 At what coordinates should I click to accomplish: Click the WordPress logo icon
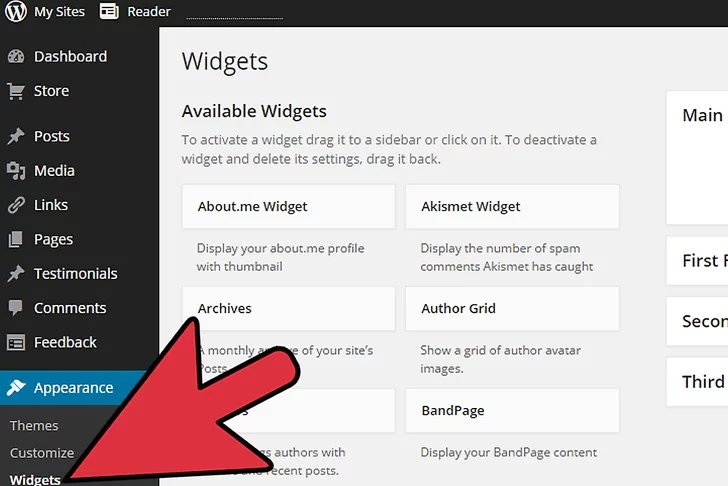tap(16, 11)
